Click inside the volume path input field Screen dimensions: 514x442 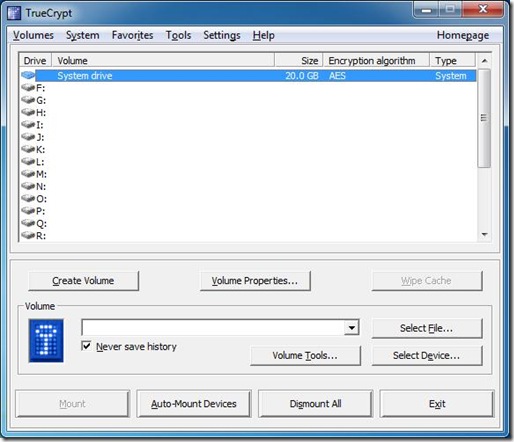pos(213,328)
